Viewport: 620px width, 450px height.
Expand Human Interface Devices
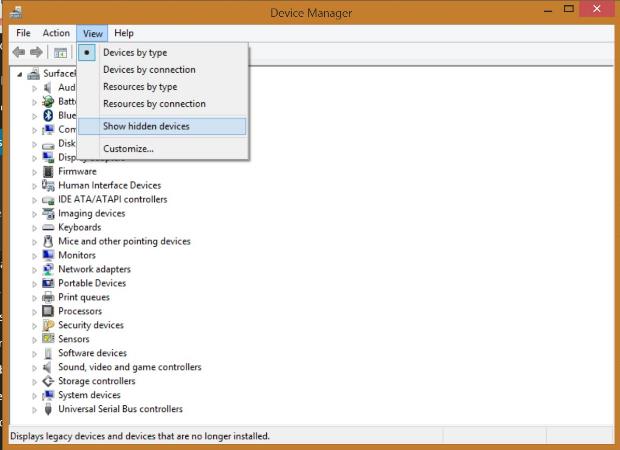pyautogui.click(x=34, y=186)
